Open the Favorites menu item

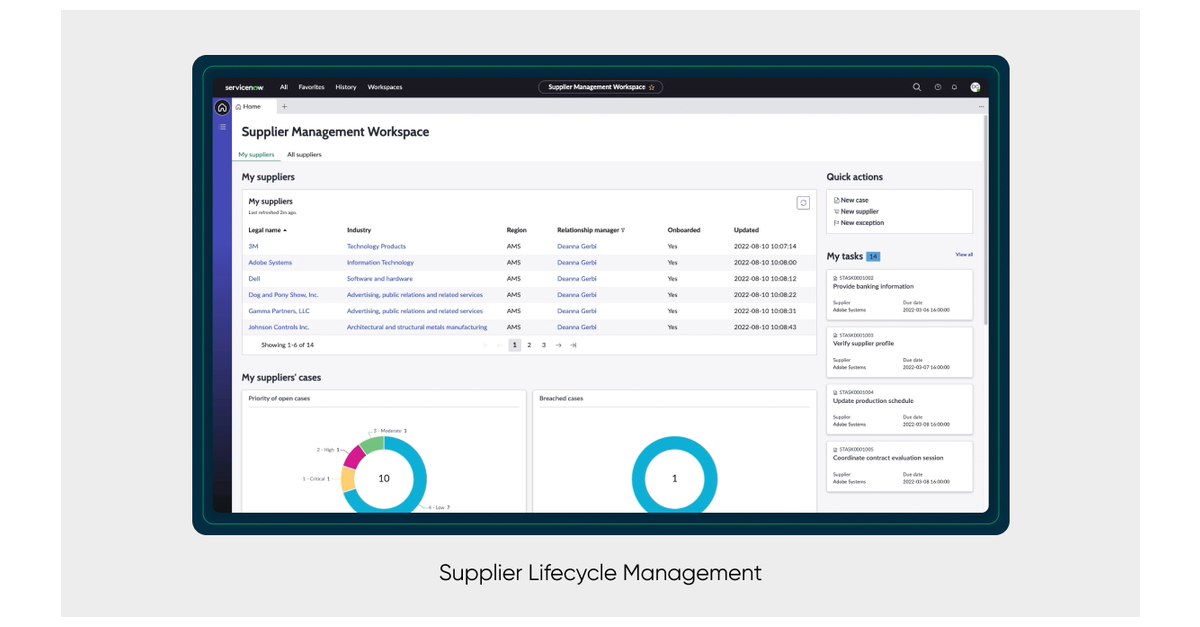311,87
